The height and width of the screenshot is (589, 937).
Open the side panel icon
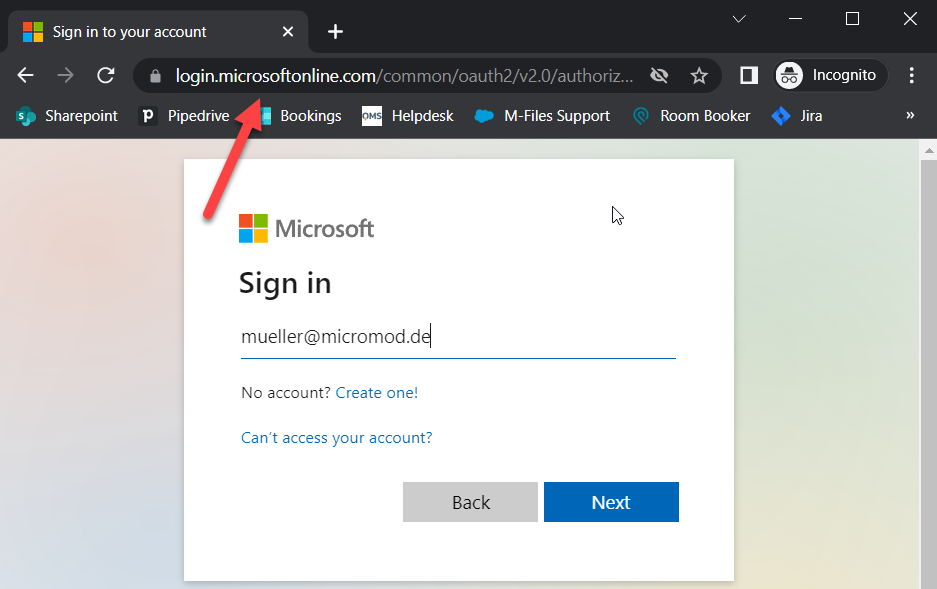coord(748,75)
